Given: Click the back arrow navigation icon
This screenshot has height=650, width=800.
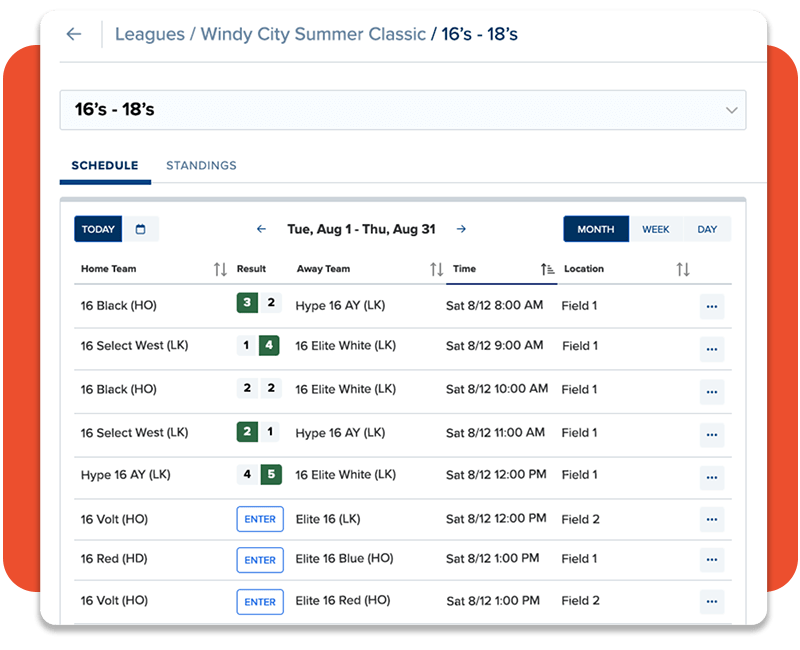Looking at the screenshot, I should [76, 34].
